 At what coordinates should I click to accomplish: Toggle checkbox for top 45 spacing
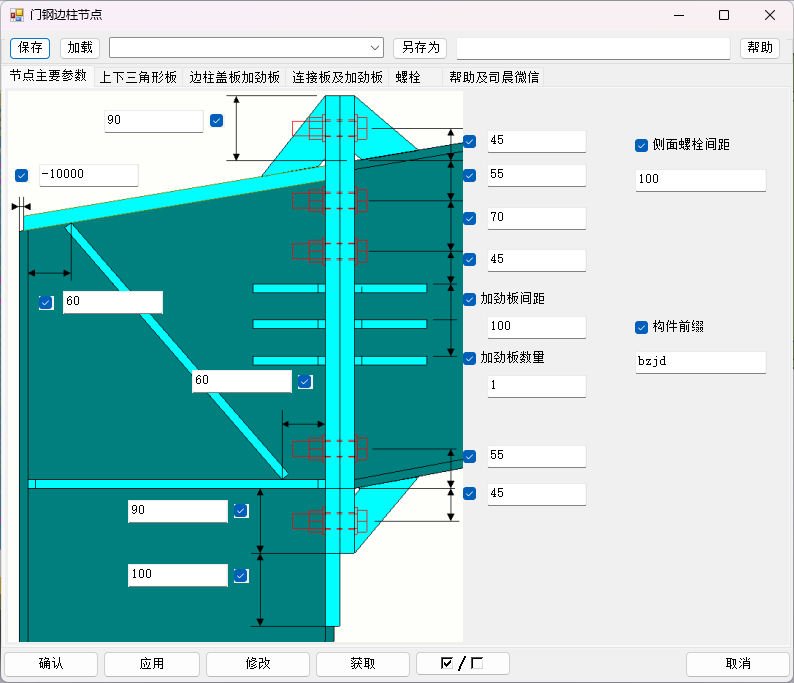click(x=469, y=141)
